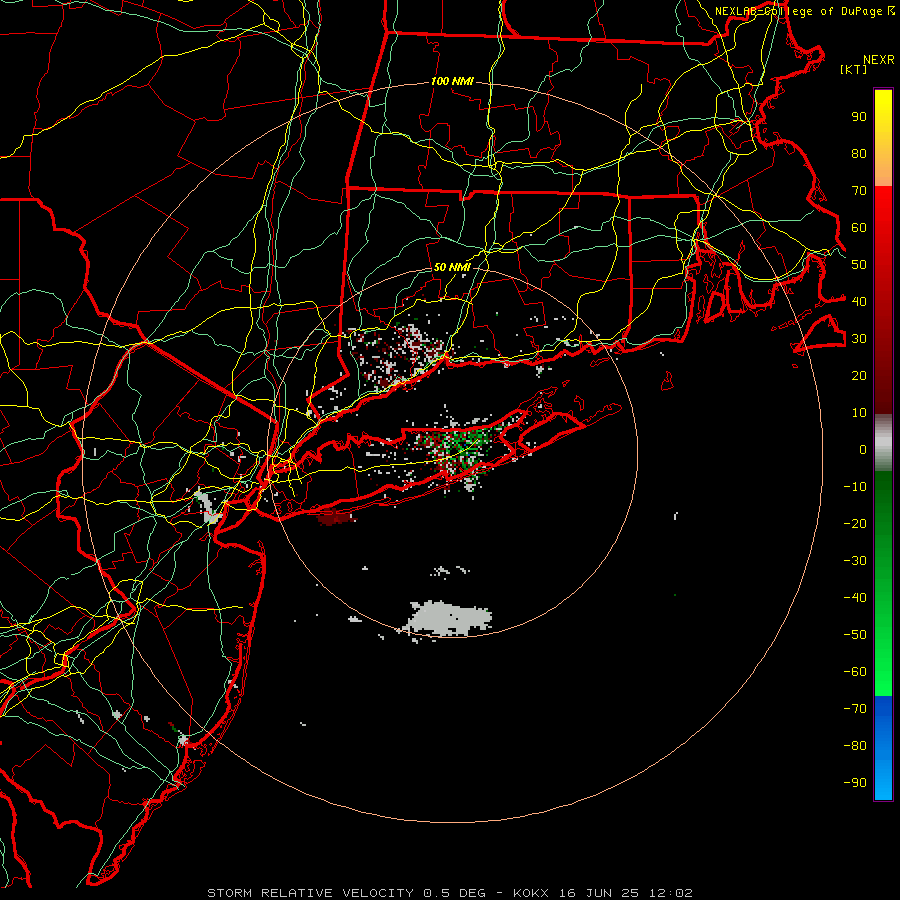
Task: Click the positive 20 knots scale label
Action: 859,375
